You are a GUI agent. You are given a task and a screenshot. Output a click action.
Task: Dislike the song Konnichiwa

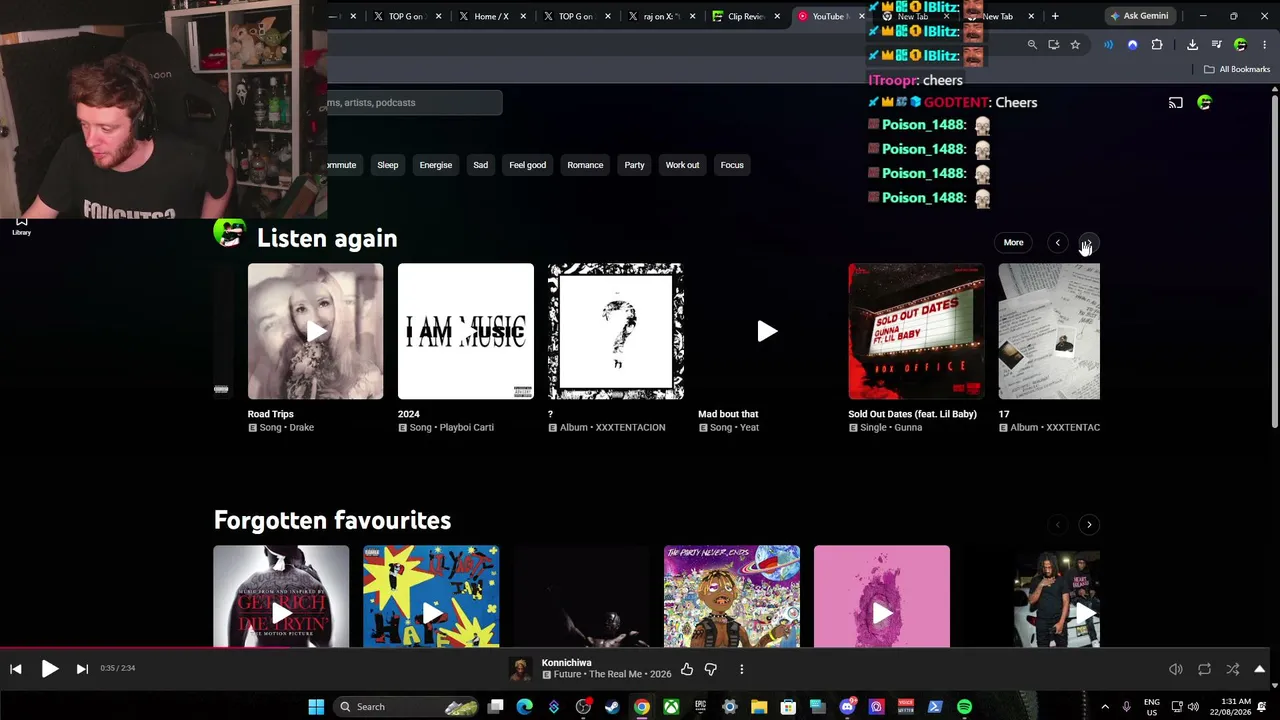pyautogui.click(x=711, y=669)
